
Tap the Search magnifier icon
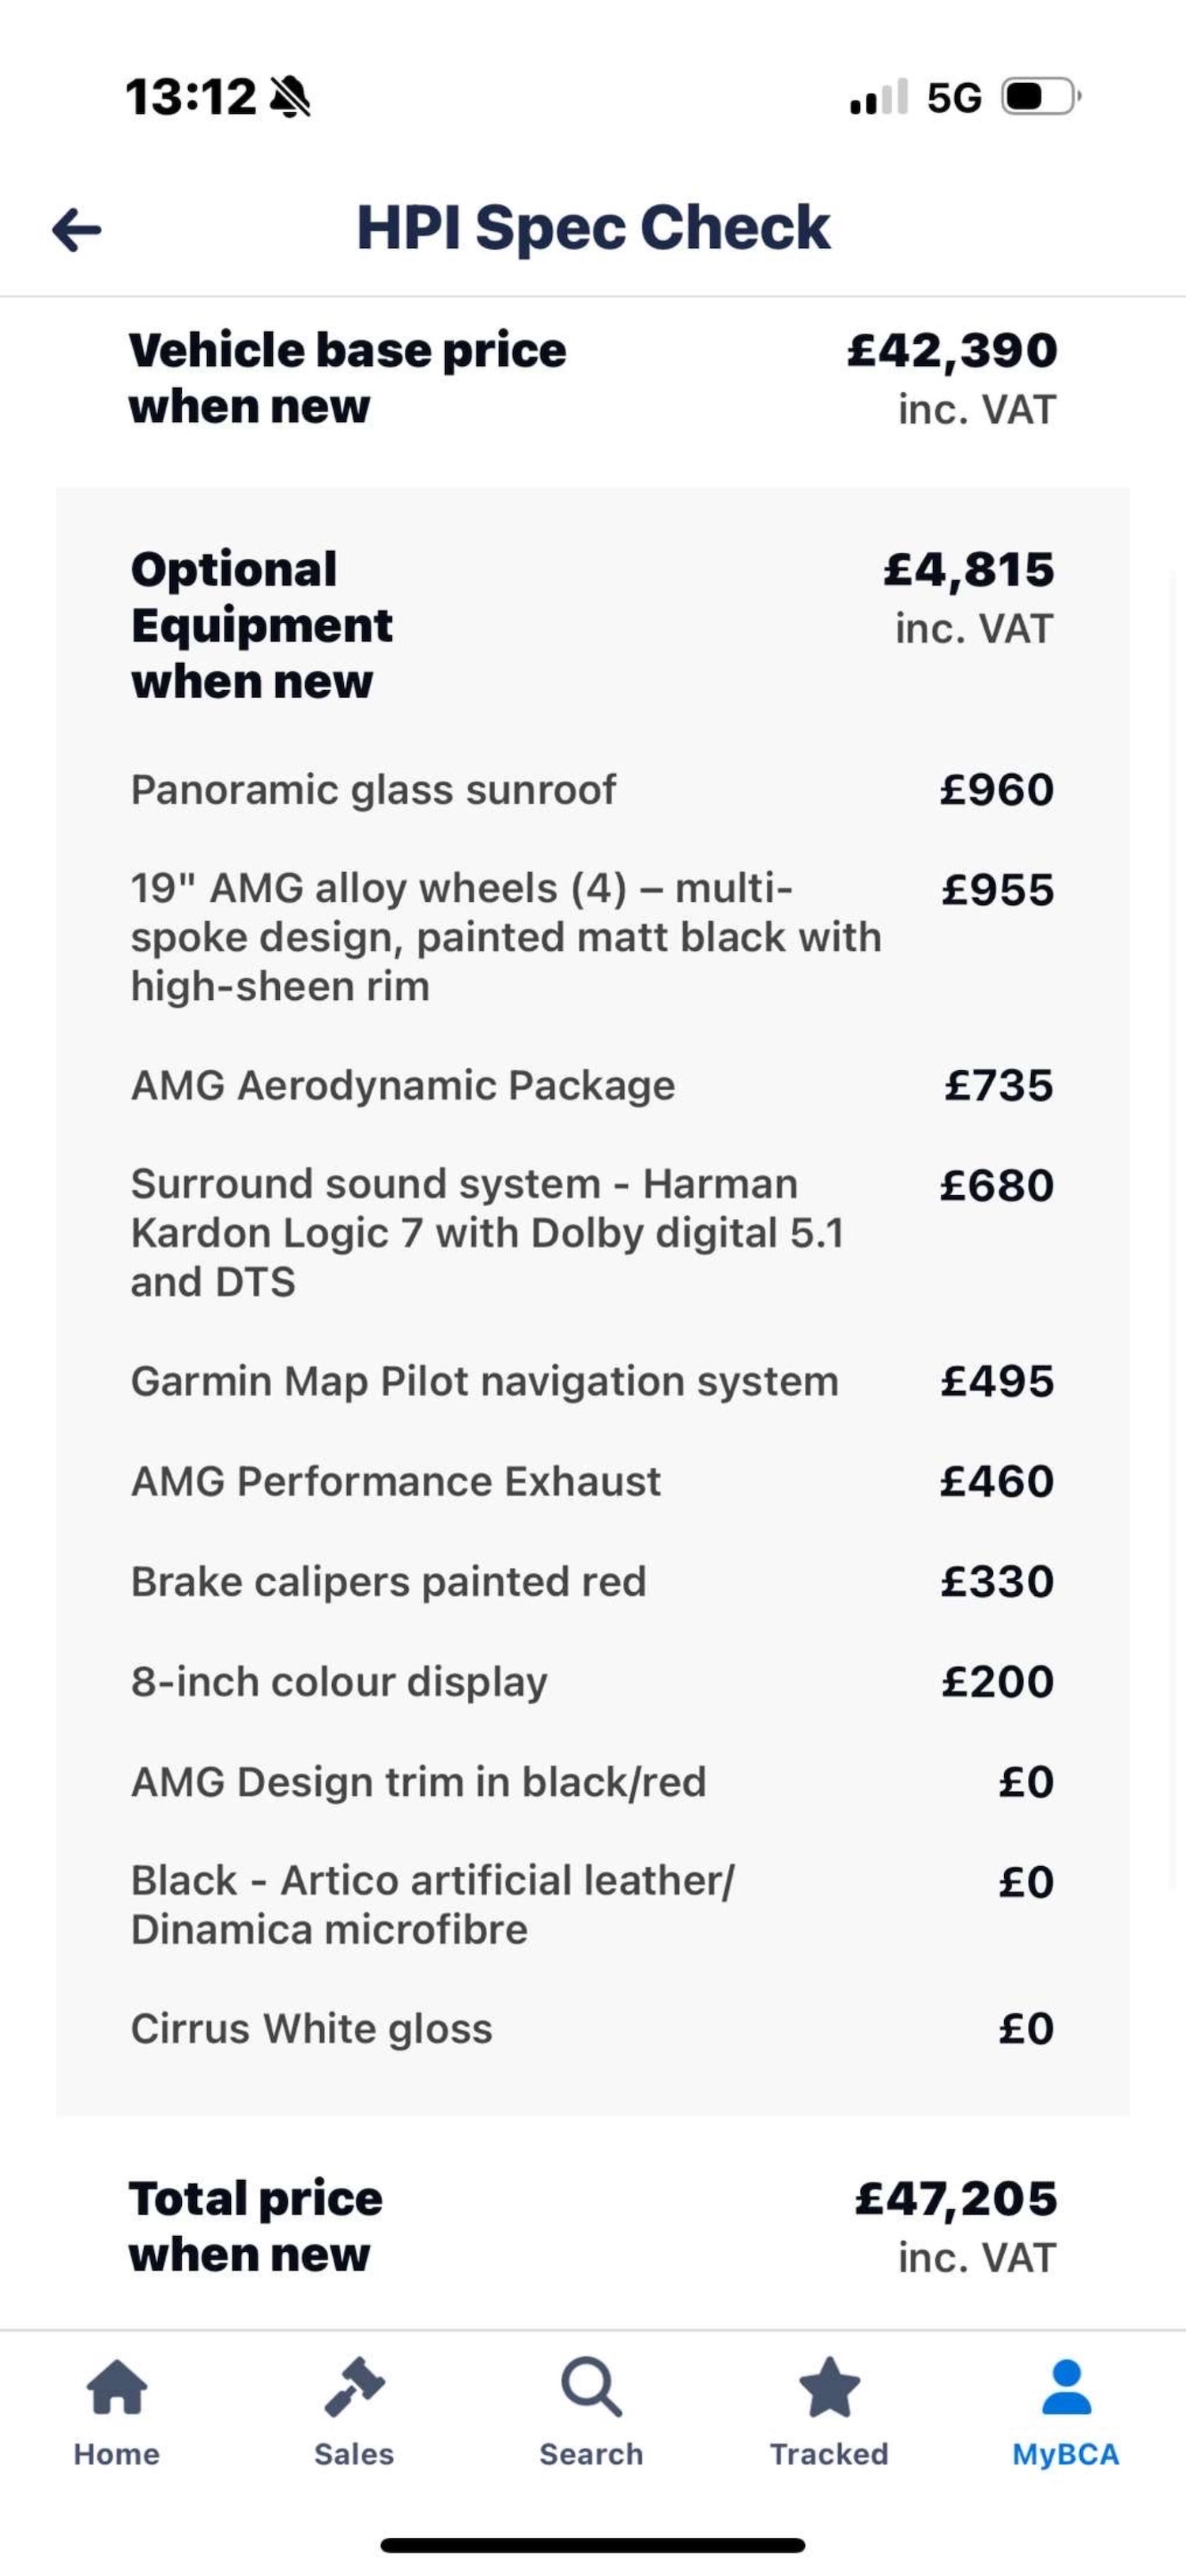(x=591, y=2388)
